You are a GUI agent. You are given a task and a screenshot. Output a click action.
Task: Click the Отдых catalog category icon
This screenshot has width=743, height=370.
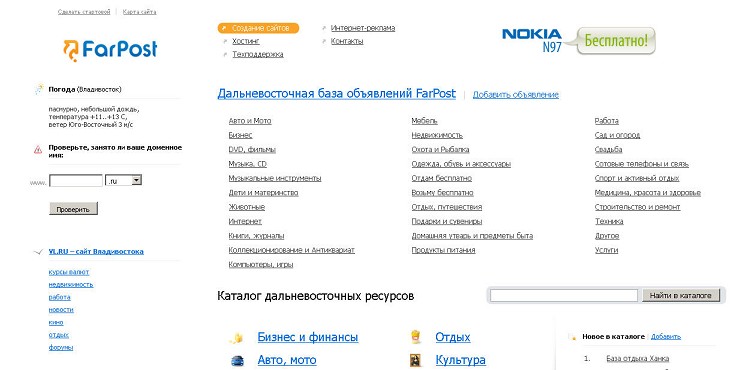pos(416,336)
